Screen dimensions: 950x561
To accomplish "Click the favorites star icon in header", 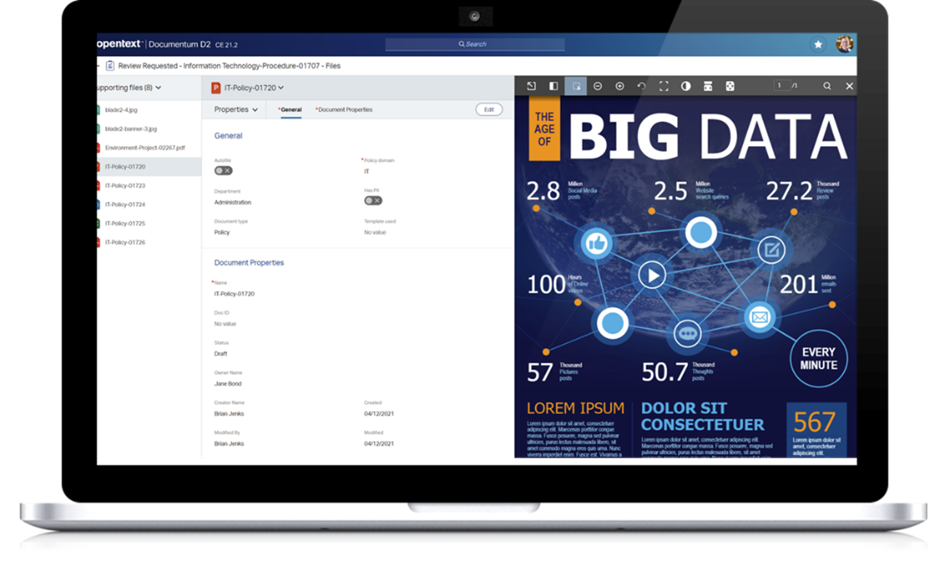I will [x=818, y=44].
